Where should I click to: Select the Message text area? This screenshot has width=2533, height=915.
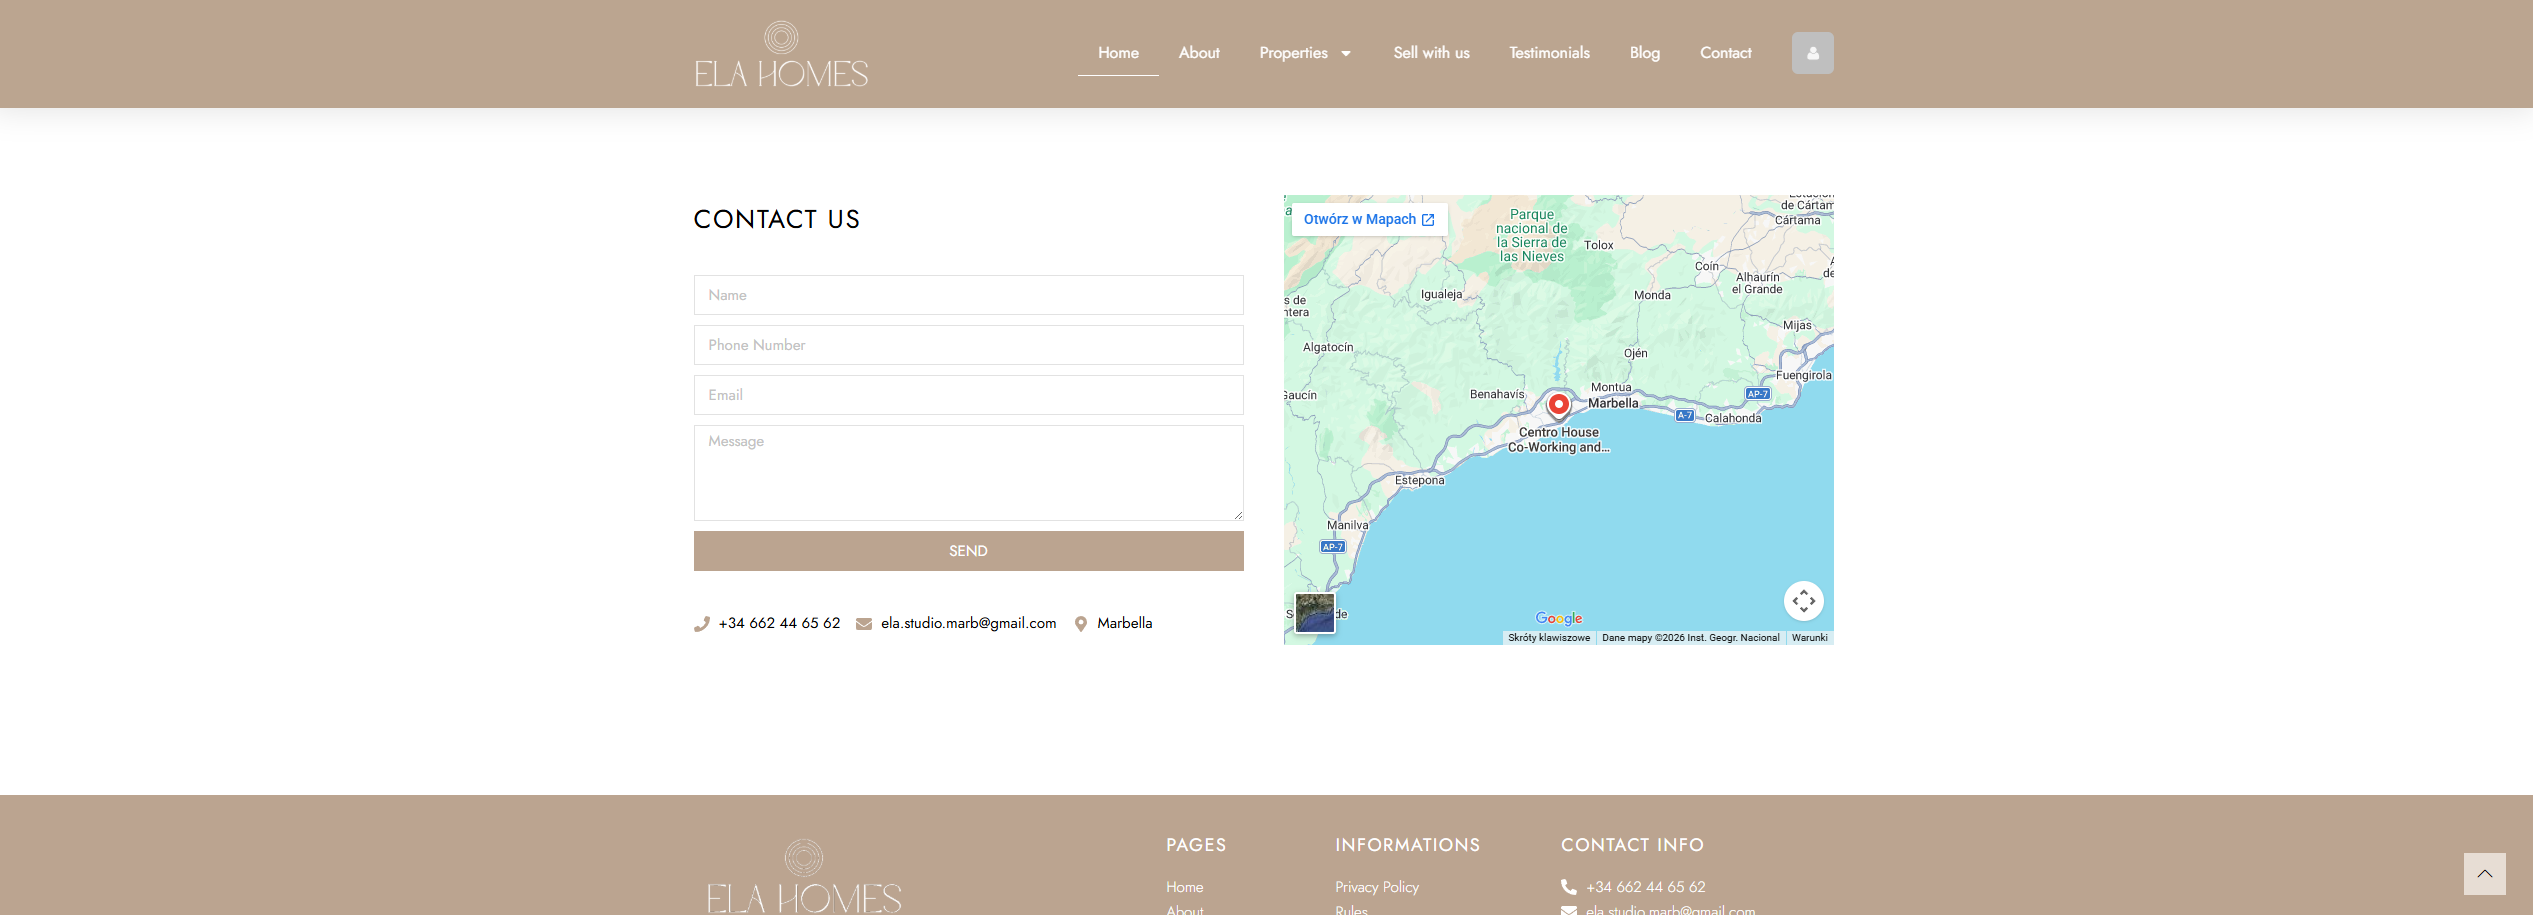click(968, 472)
